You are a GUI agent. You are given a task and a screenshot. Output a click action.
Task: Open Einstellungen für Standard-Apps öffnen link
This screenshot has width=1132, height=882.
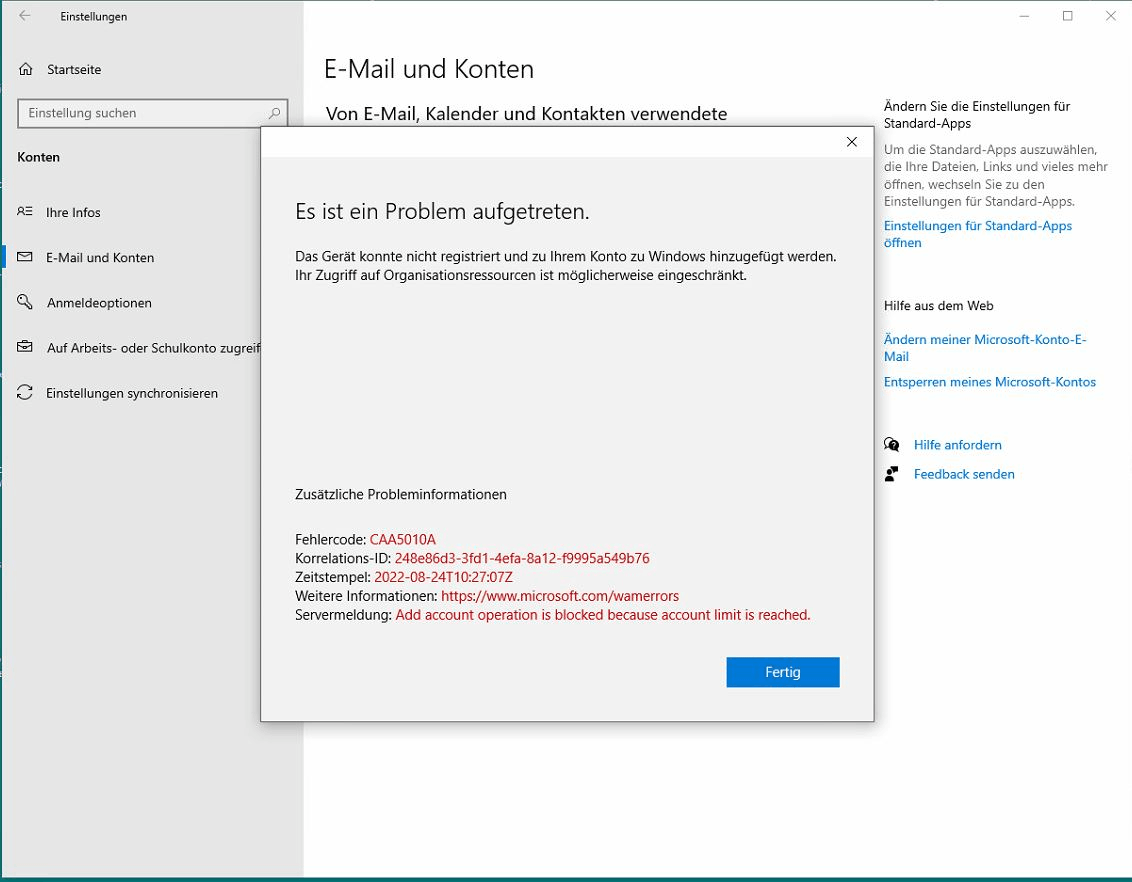(978, 234)
